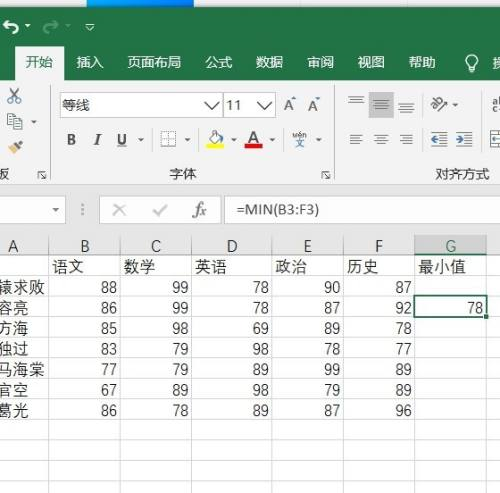Select Middle Align icon
Screen dimensions: 500x493
pos(381,105)
